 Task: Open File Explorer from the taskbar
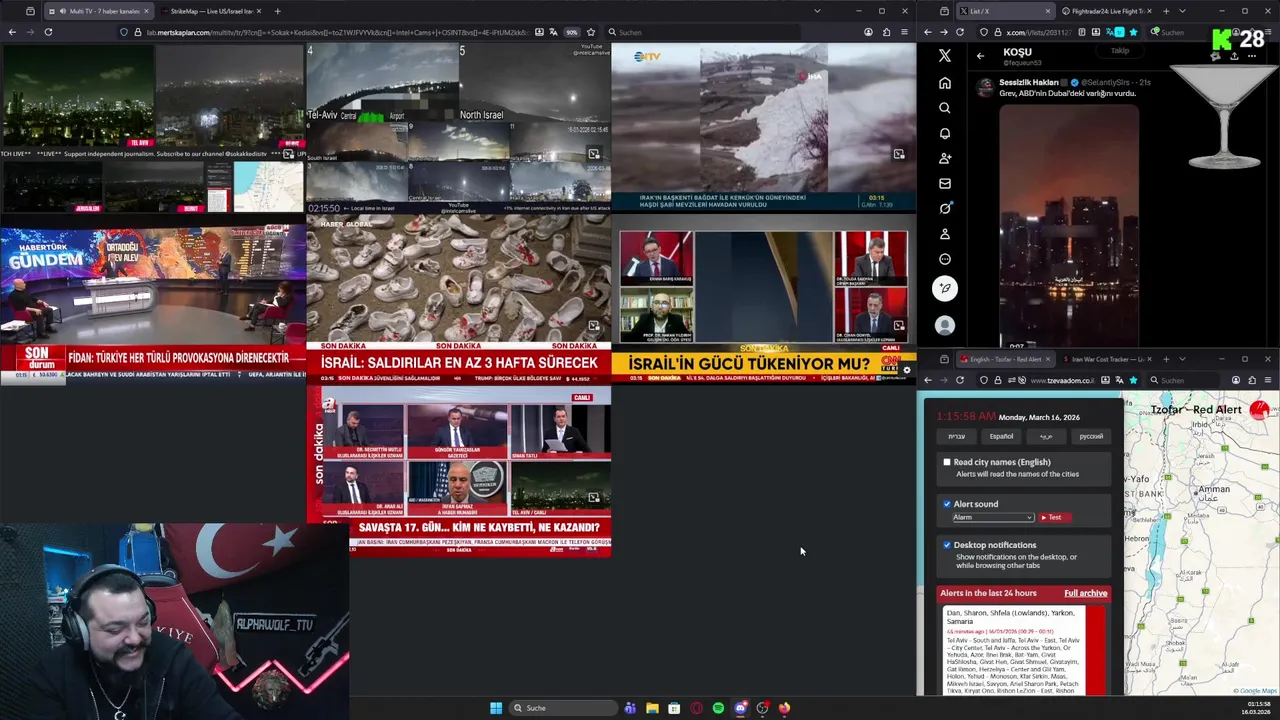click(x=652, y=708)
